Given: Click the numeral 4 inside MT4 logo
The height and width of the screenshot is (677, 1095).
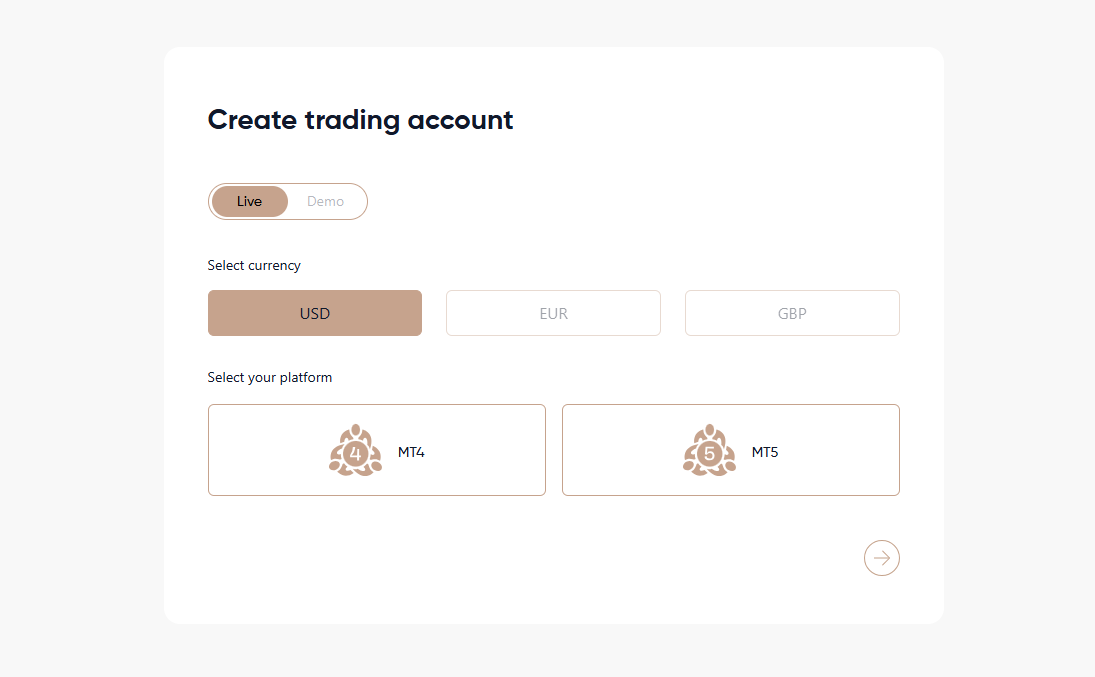Looking at the screenshot, I should click(355, 454).
